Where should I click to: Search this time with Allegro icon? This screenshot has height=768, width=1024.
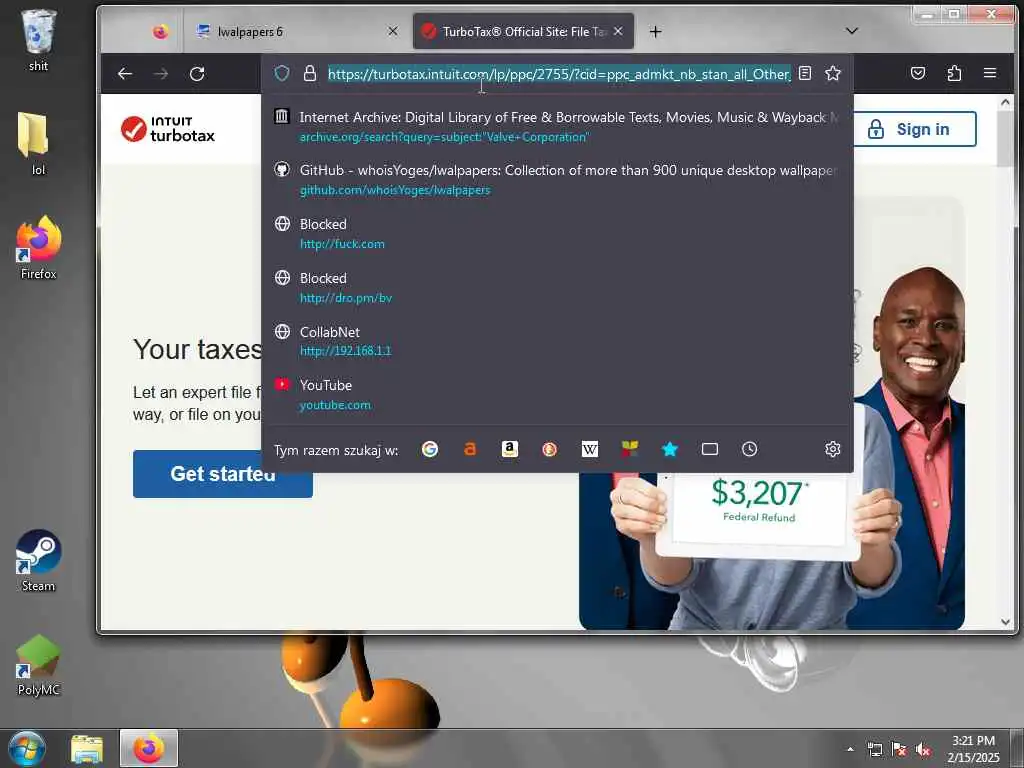470,449
